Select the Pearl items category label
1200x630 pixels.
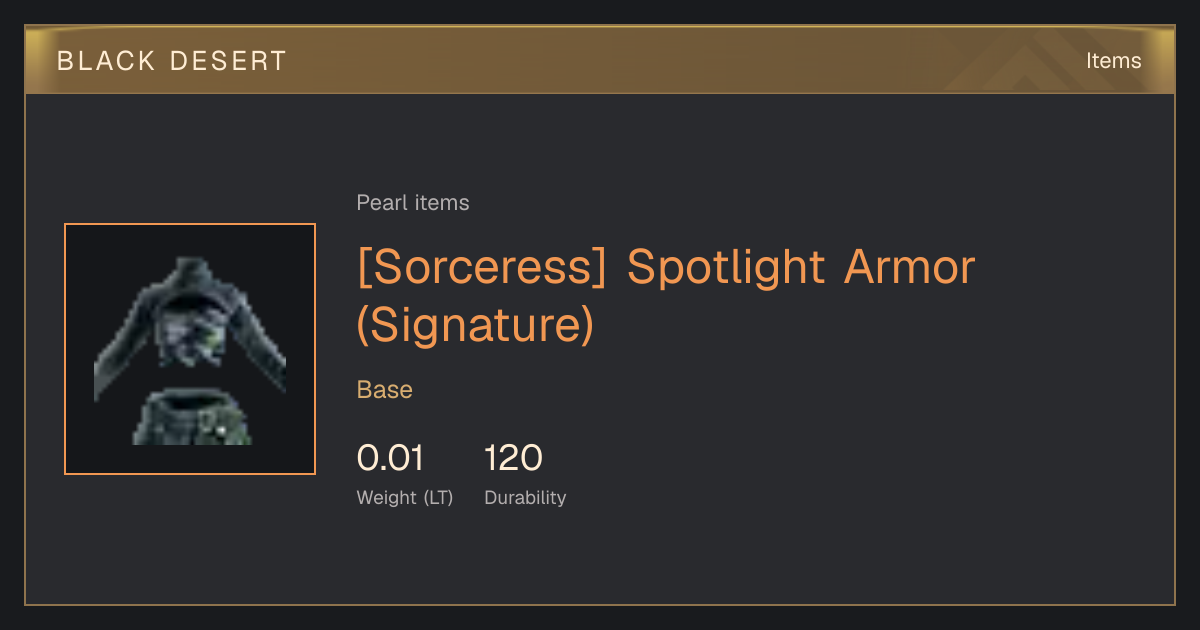click(x=413, y=203)
